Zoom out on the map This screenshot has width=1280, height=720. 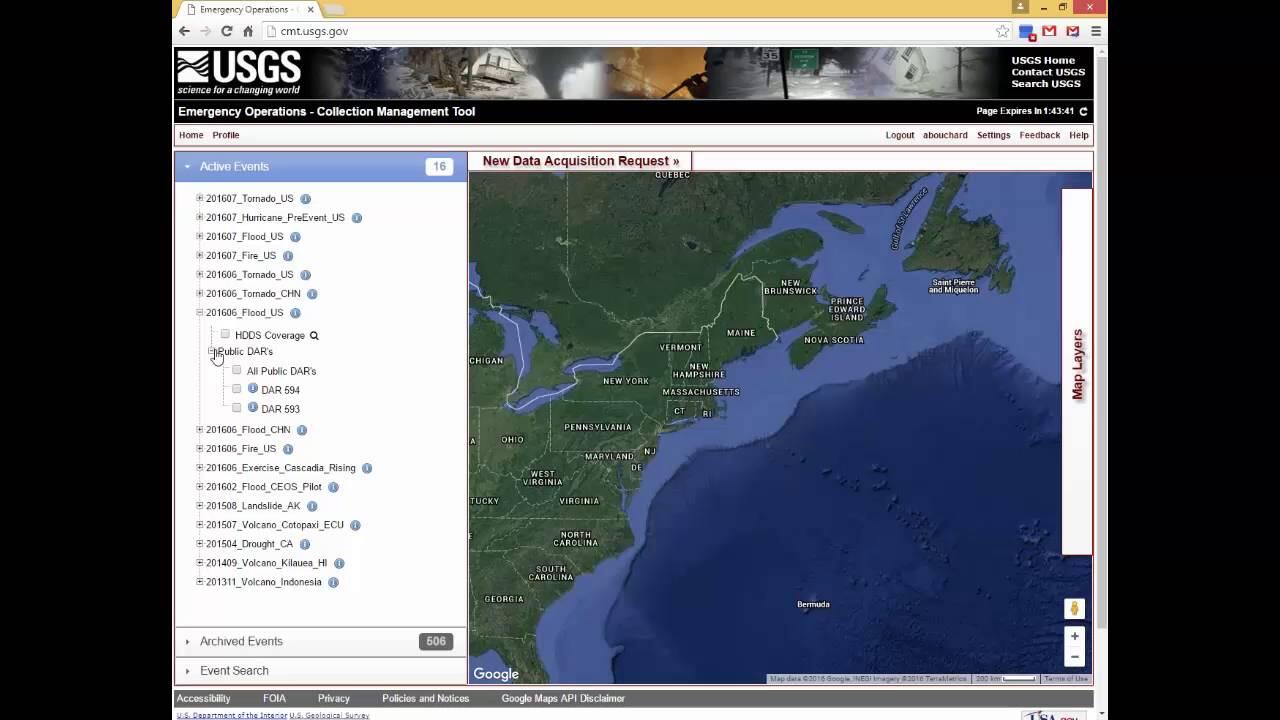(1075, 657)
